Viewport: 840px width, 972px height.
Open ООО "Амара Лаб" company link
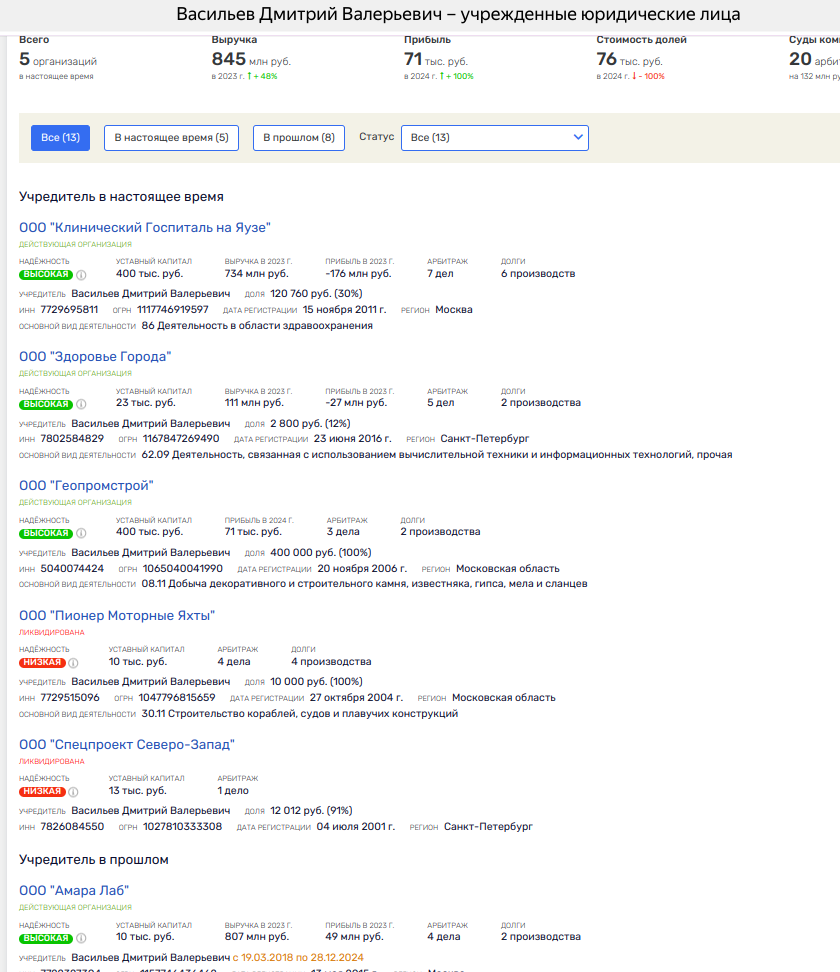[x=74, y=890]
